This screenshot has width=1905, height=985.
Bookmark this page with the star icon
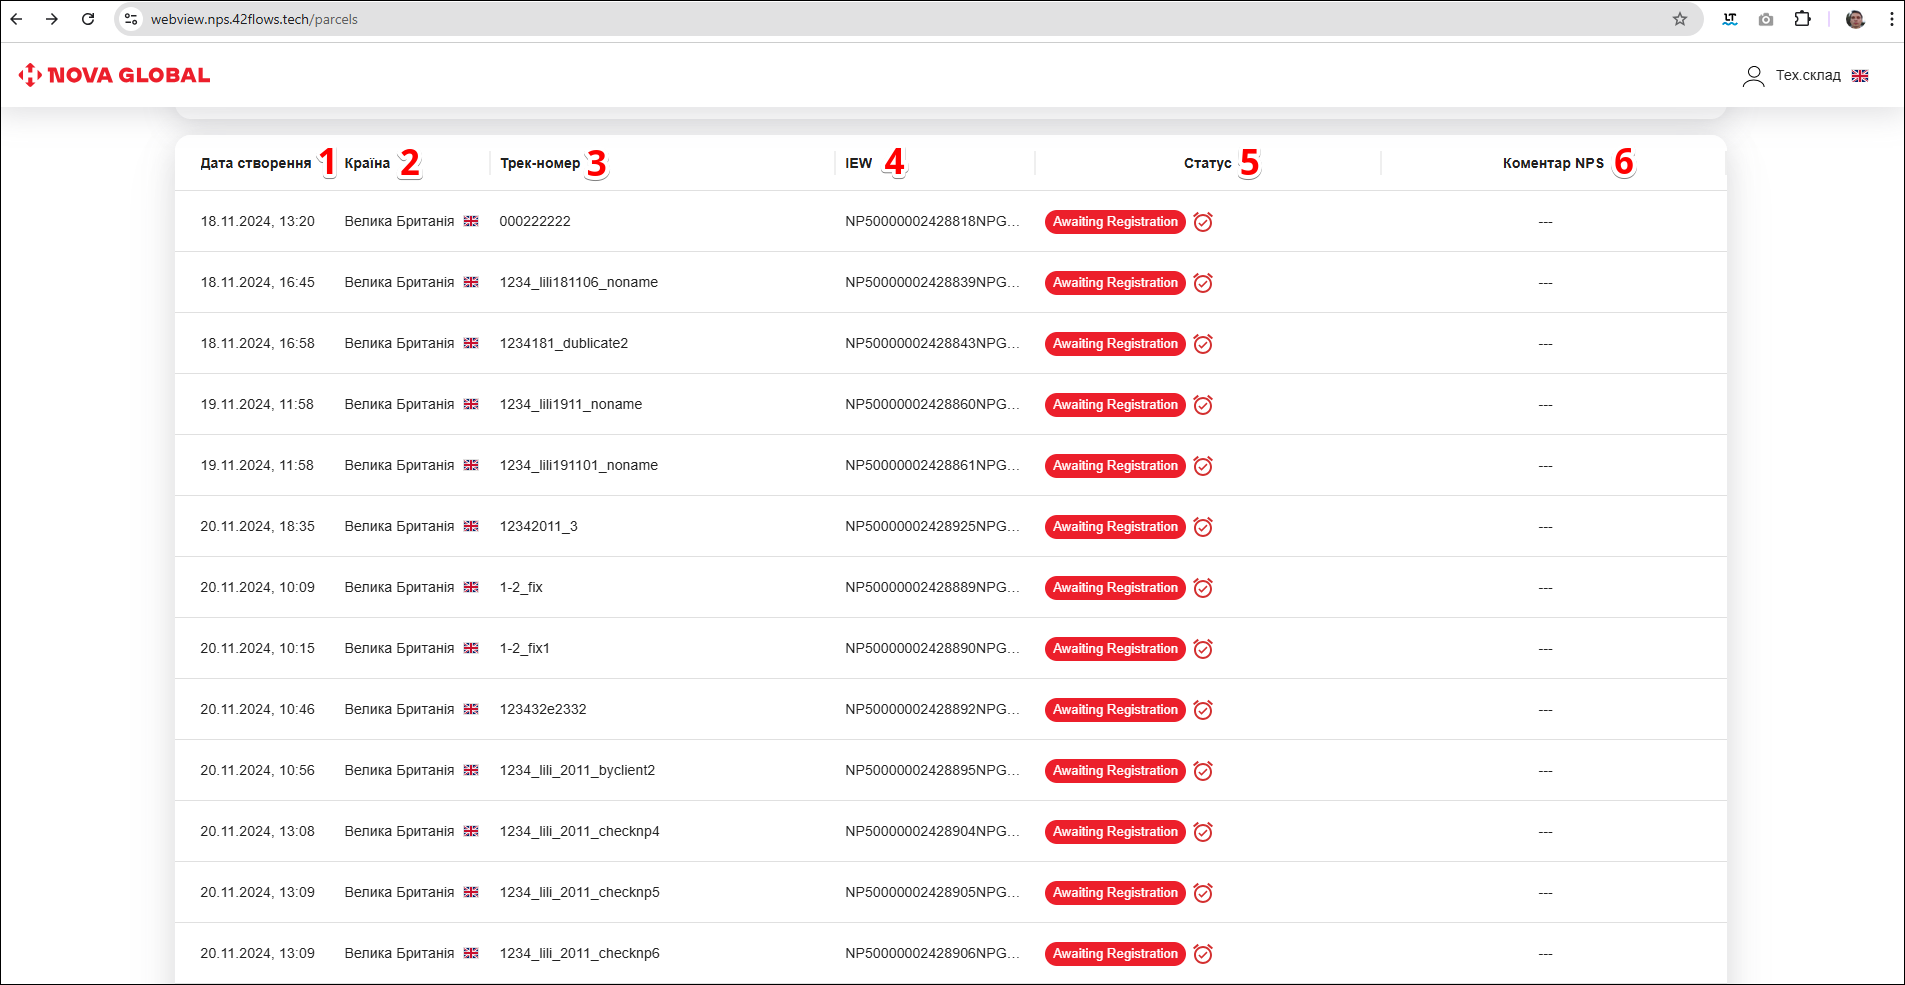pos(1679,19)
